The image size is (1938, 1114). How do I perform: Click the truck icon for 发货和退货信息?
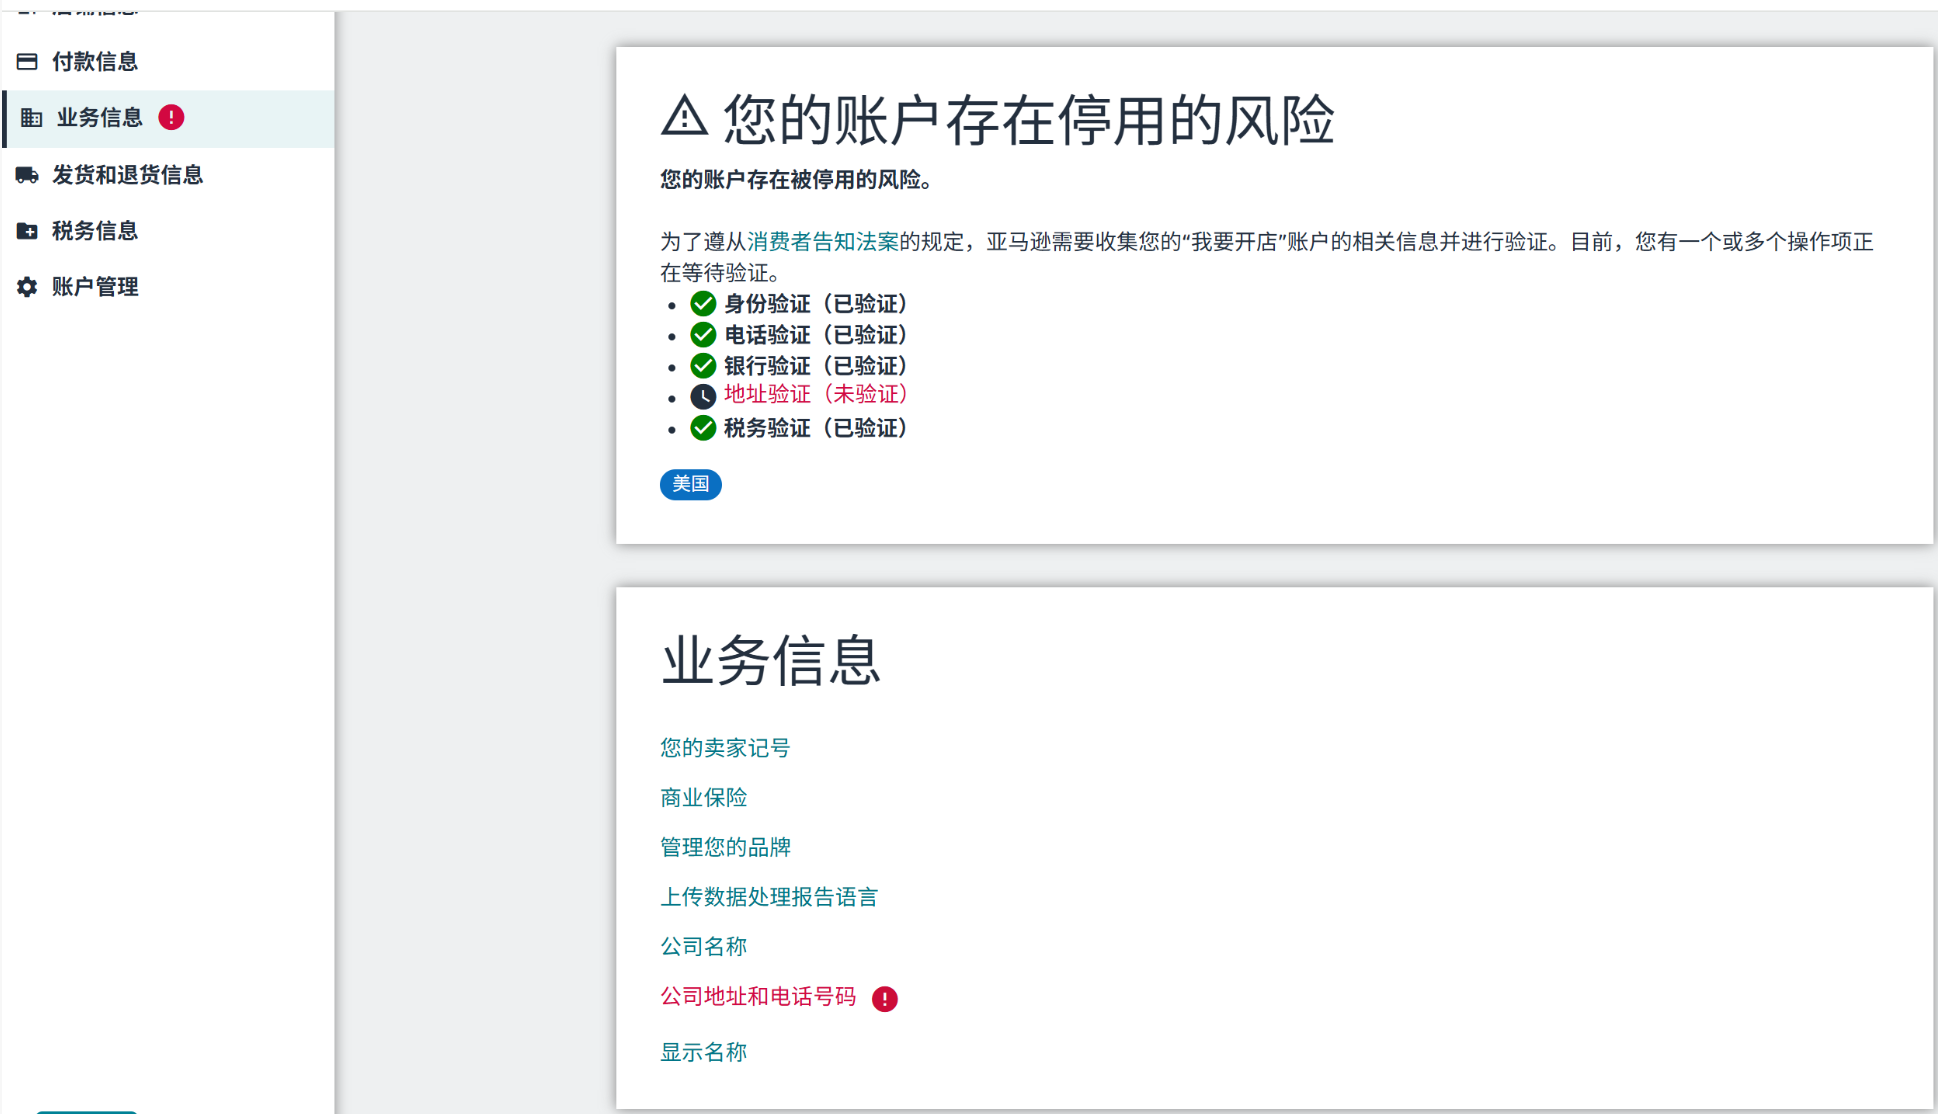pyautogui.click(x=27, y=175)
